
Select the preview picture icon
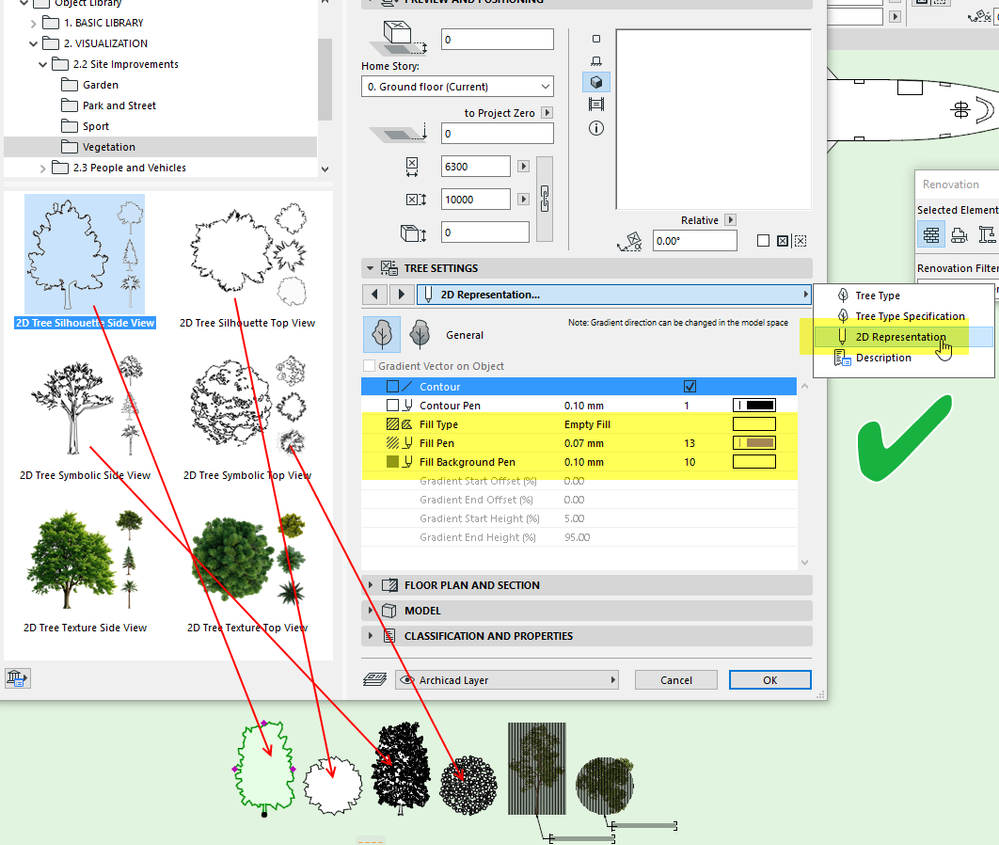[x=596, y=104]
